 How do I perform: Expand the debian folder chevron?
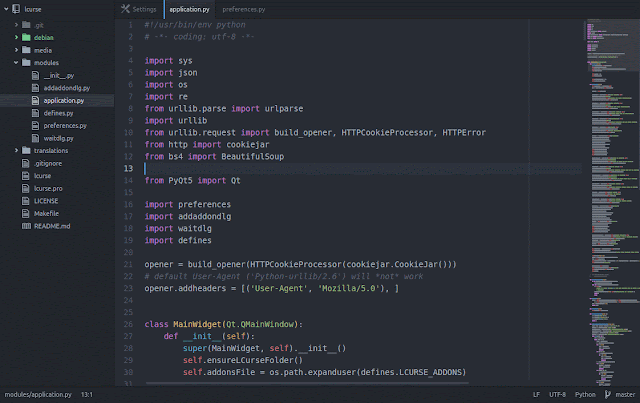click(x=16, y=37)
